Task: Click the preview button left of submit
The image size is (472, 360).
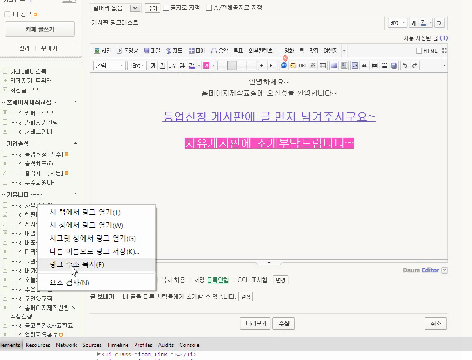Action: point(255,323)
